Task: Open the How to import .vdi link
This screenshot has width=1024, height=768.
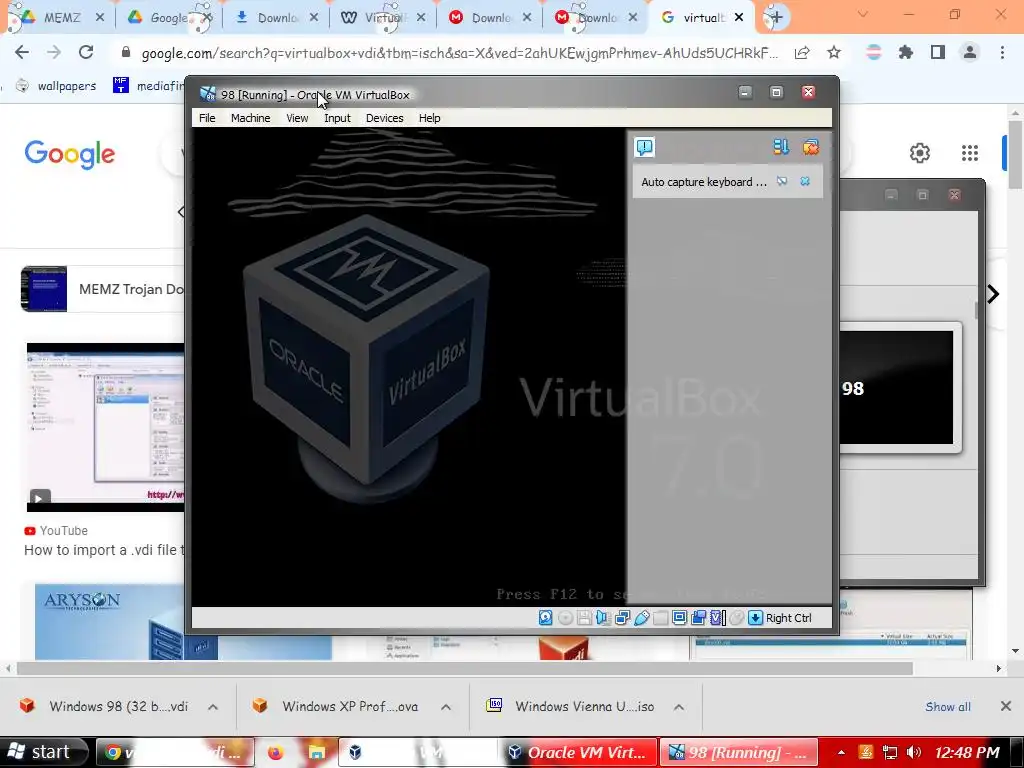Action: [104, 551]
